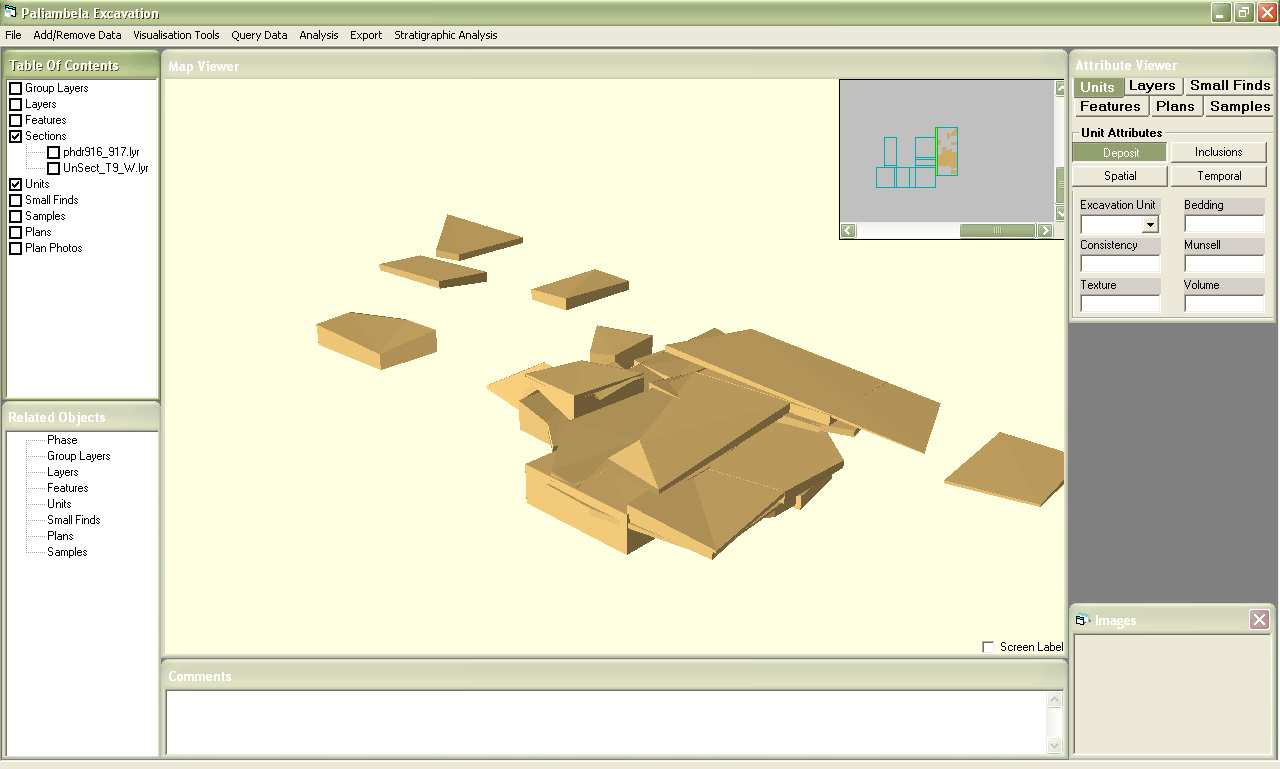The height and width of the screenshot is (769, 1280).
Task: Click the overview map right scroll arrow
Action: [x=1046, y=231]
